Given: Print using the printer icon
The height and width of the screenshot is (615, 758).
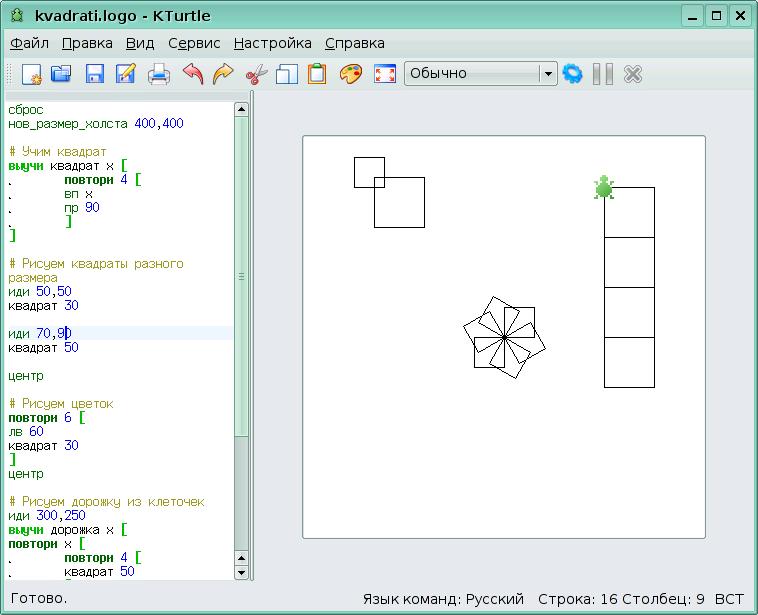Looking at the screenshot, I should tap(160, 74).
